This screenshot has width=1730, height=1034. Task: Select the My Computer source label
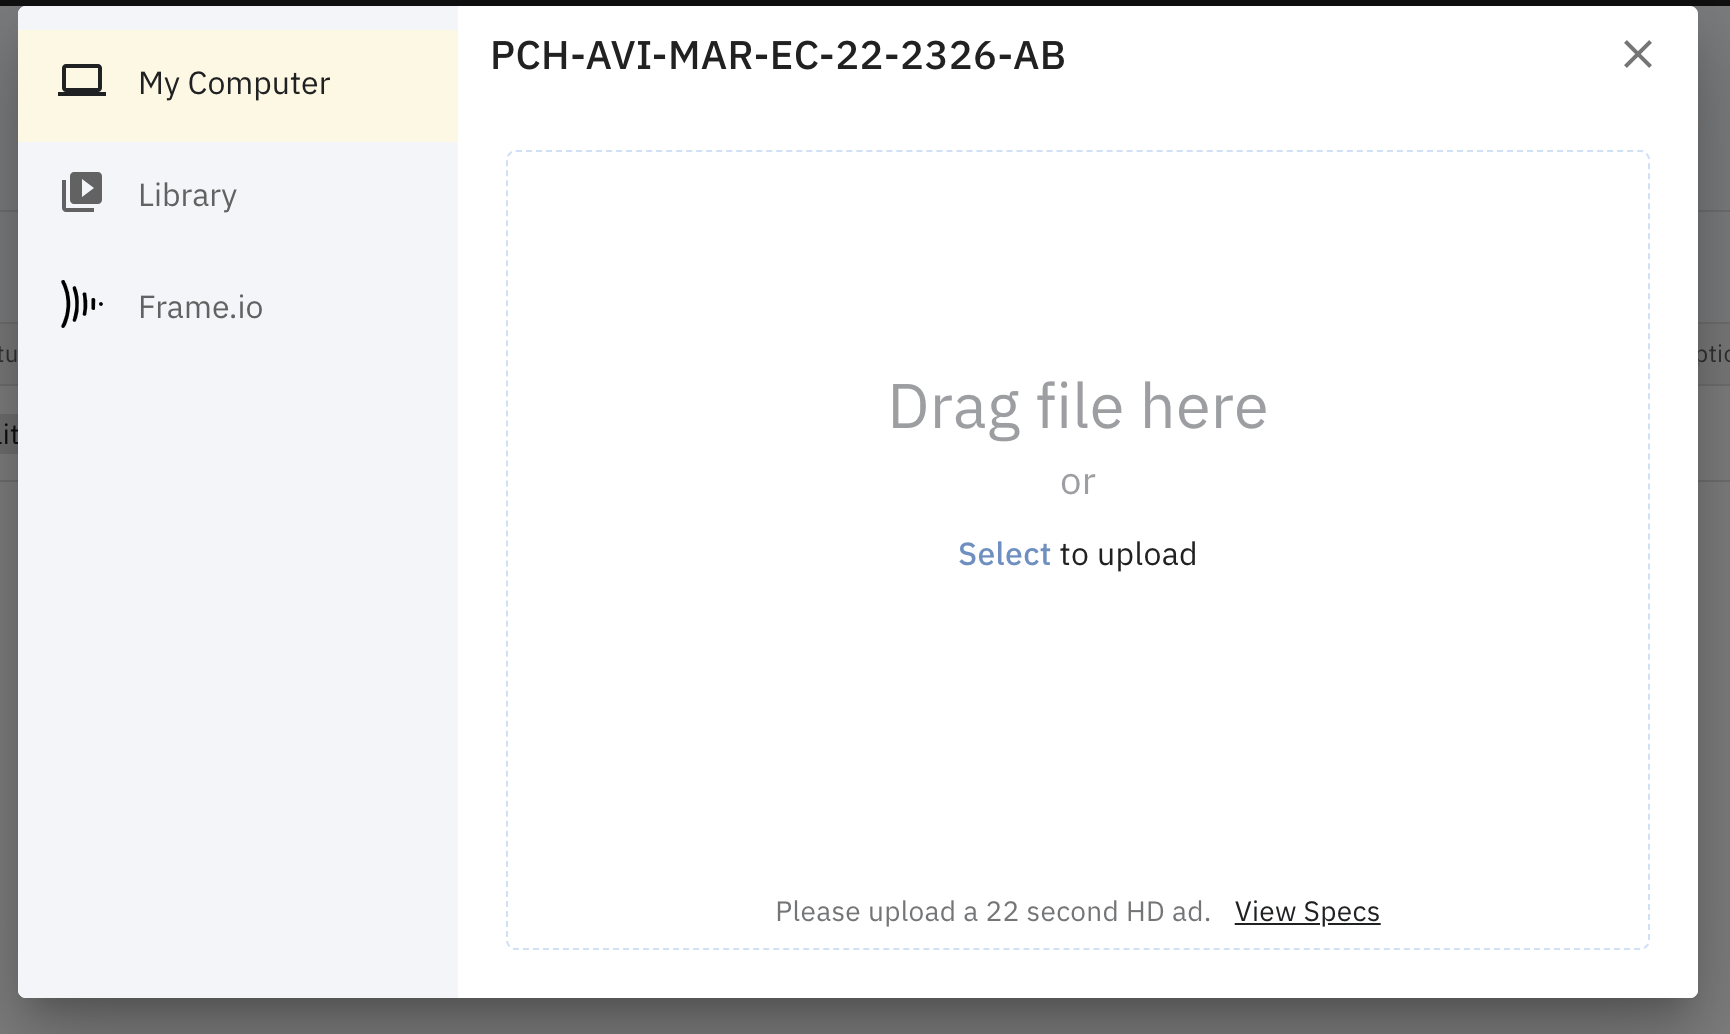click(234, 83)
